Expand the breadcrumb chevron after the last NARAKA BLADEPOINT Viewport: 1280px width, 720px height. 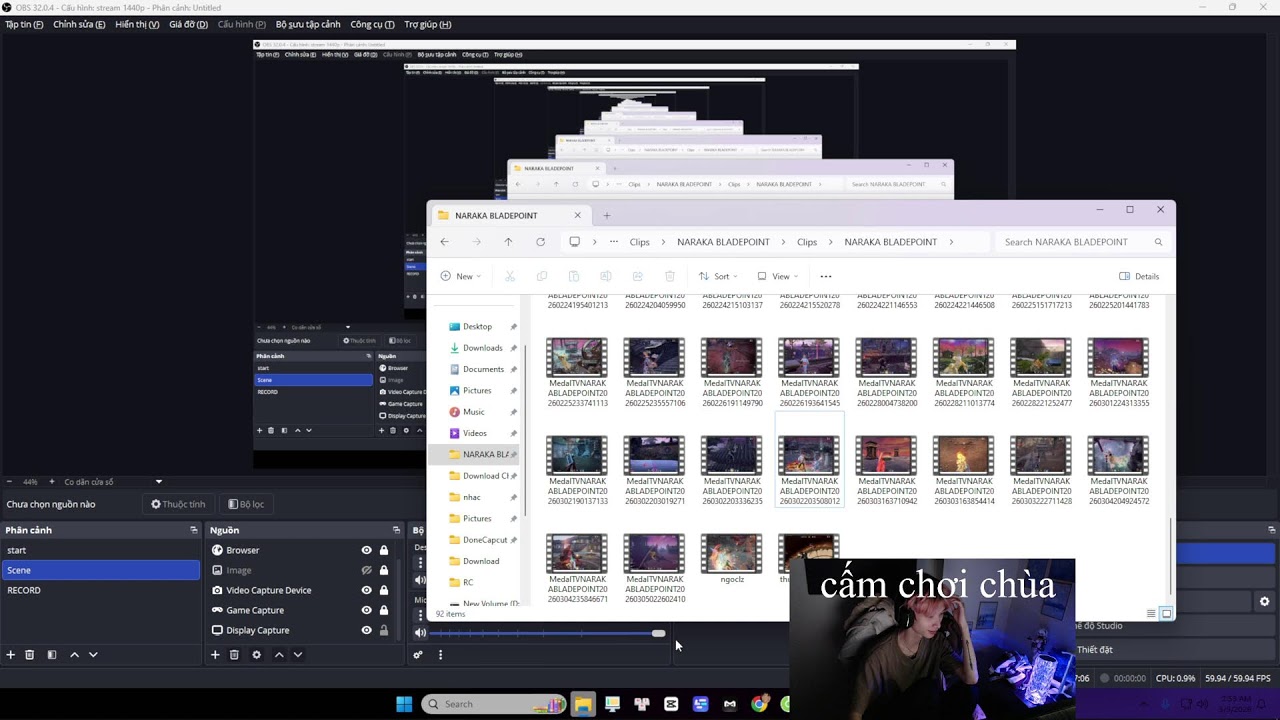pos(951,242)
